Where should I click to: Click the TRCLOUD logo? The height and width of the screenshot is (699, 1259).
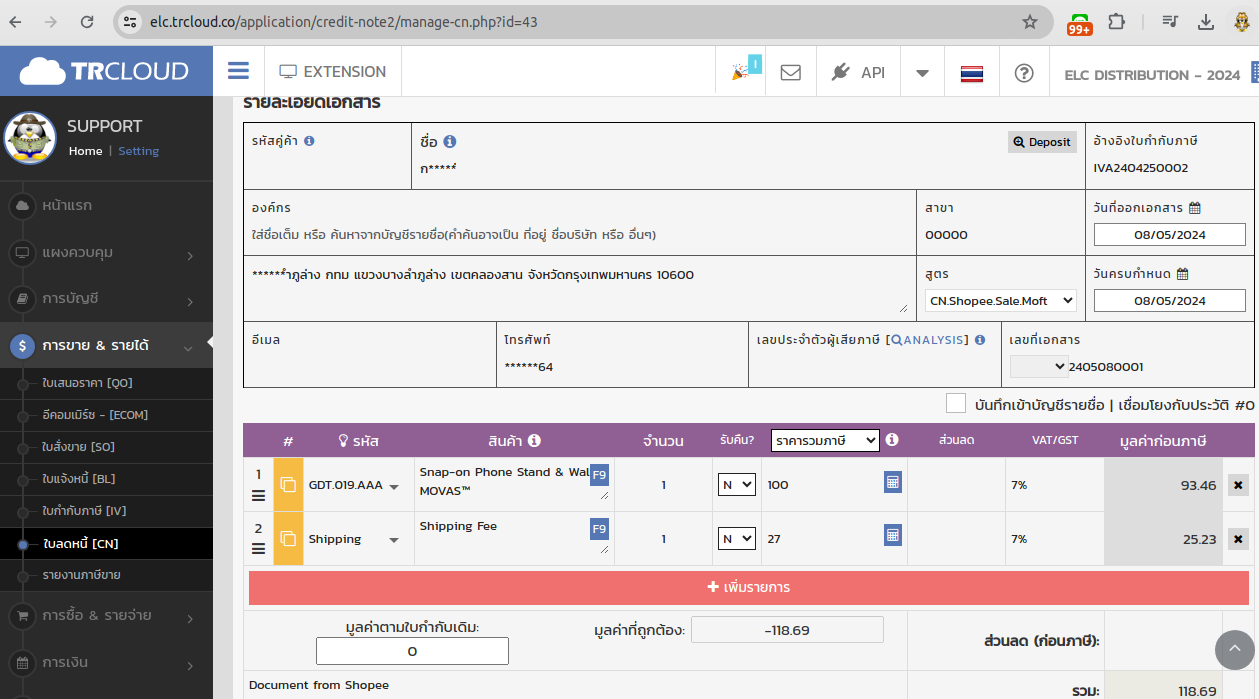105,71
